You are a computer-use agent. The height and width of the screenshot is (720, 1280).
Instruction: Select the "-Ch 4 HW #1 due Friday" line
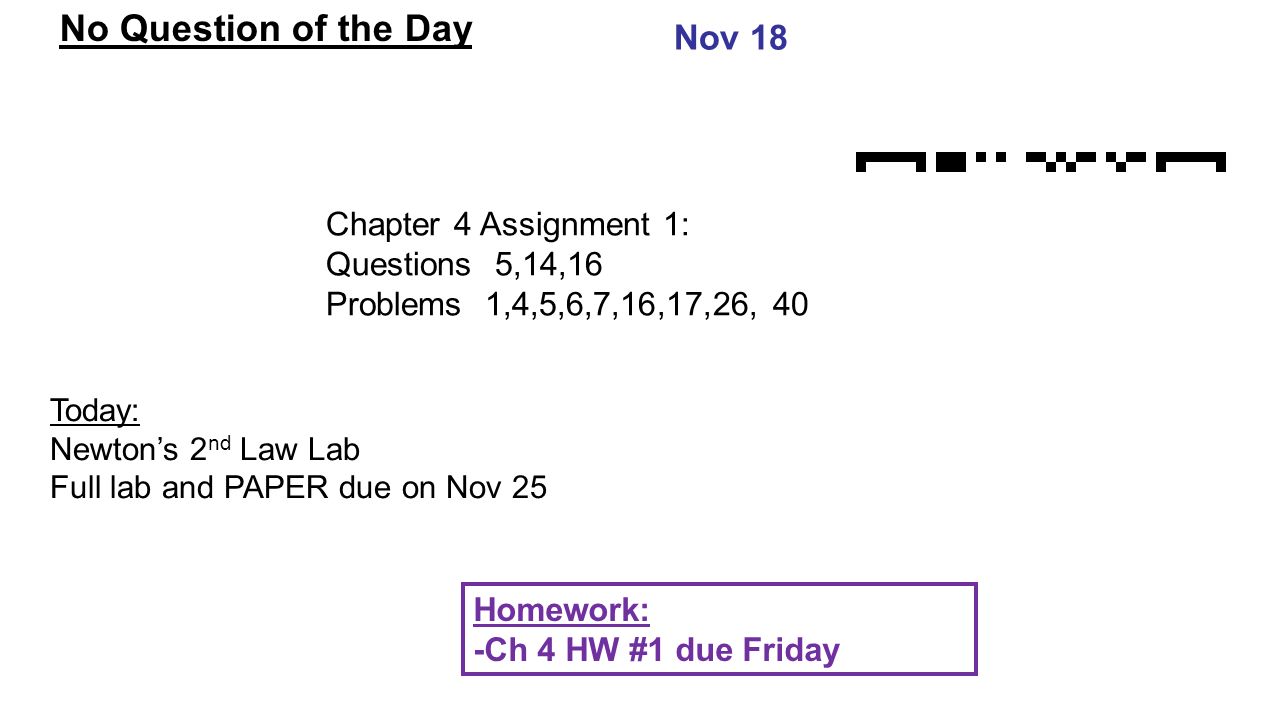point(657,650)
